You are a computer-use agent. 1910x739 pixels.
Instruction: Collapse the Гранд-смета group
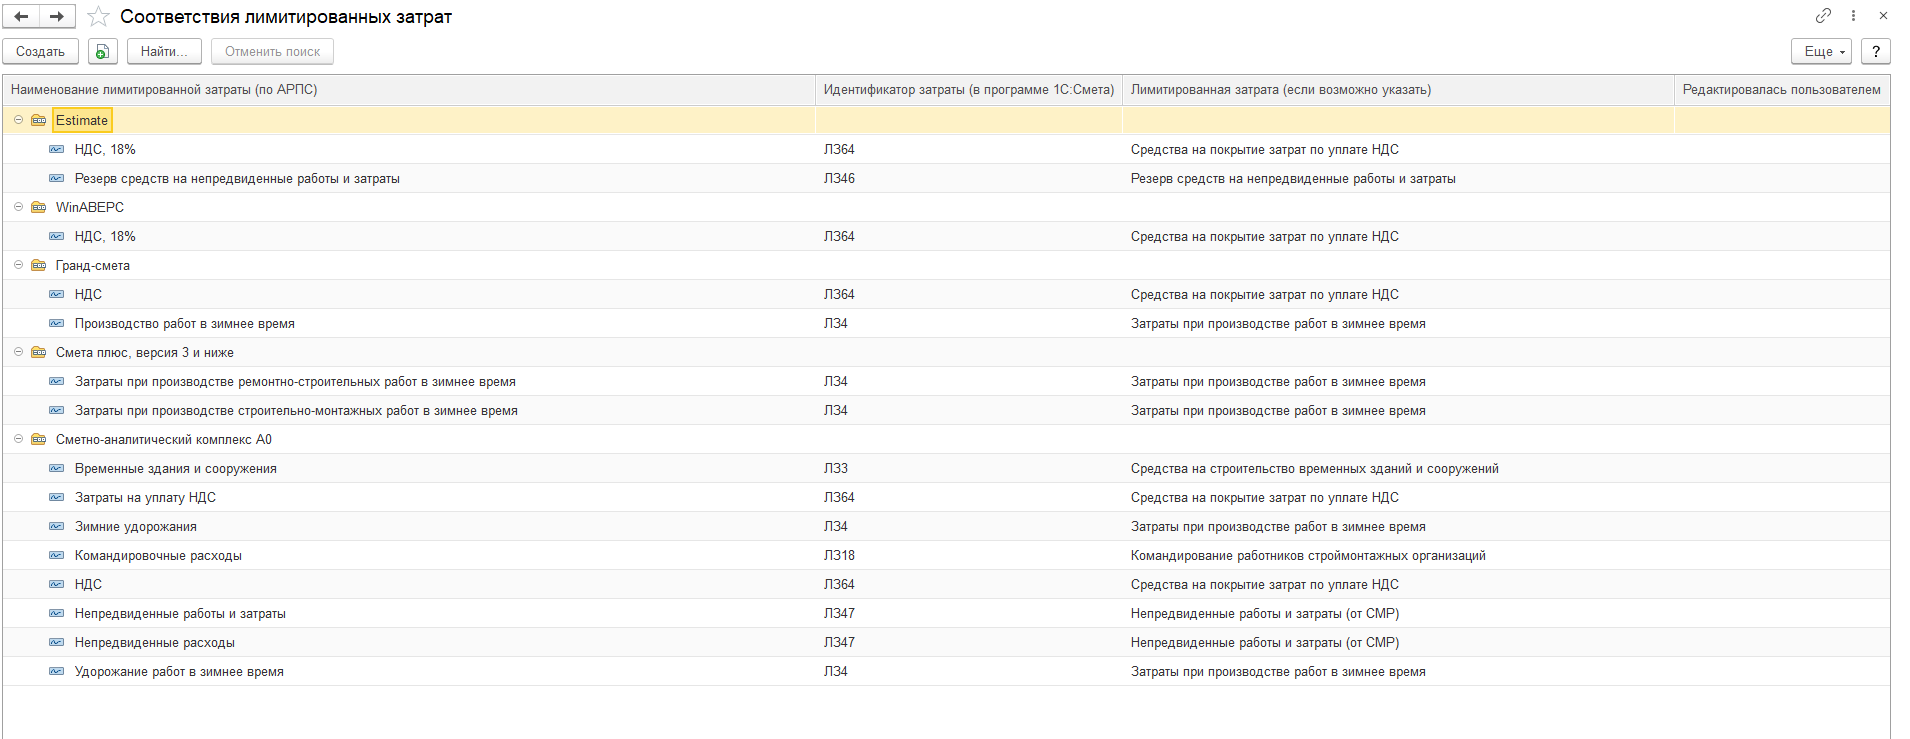pos(18,265)
